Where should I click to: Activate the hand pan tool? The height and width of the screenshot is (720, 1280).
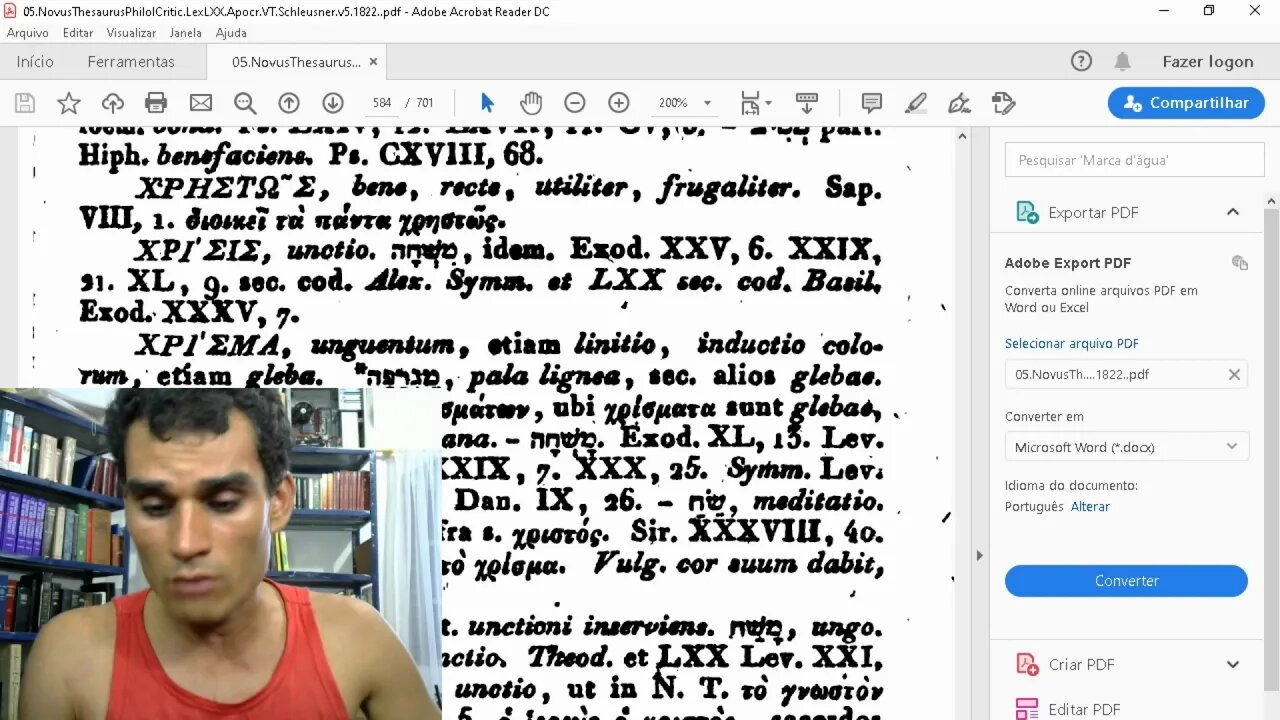tap(531, 103)
